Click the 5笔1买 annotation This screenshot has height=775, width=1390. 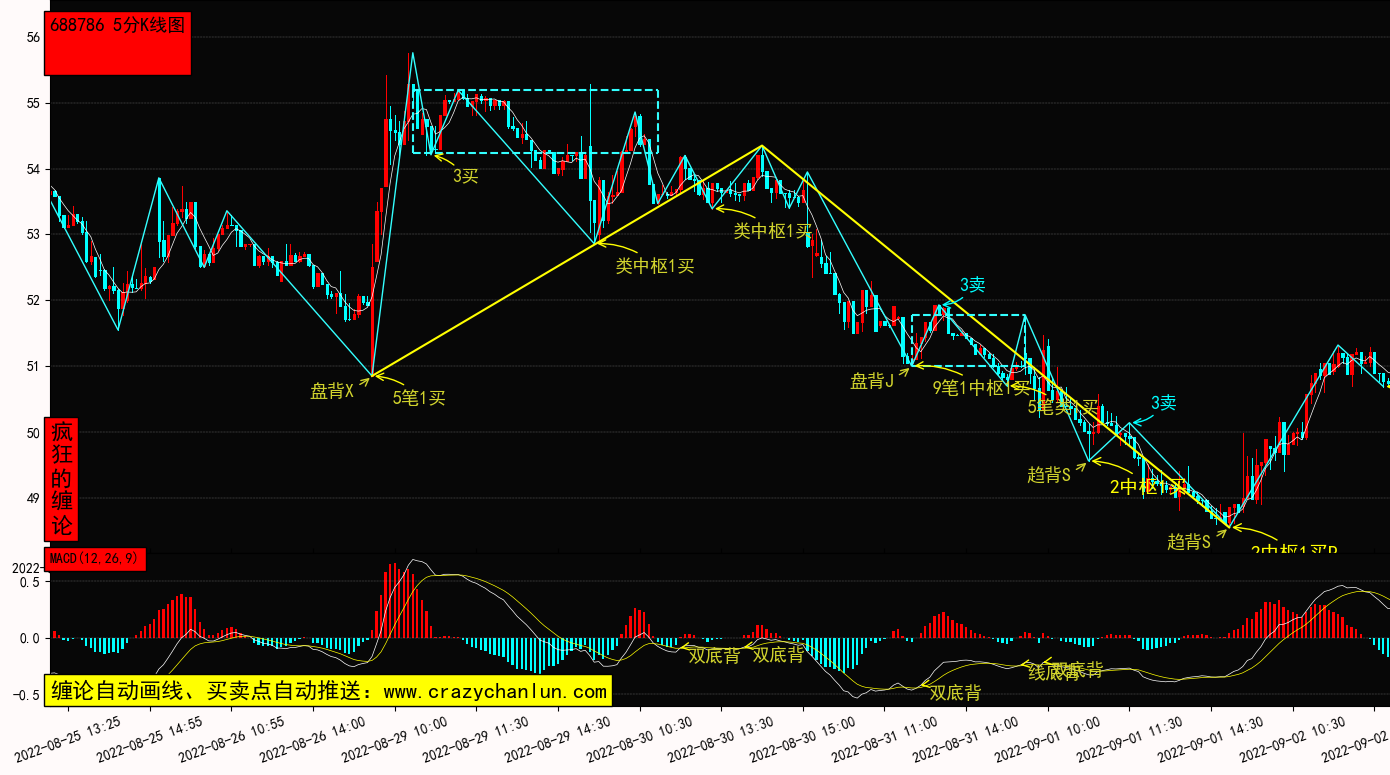click(419, 398)
